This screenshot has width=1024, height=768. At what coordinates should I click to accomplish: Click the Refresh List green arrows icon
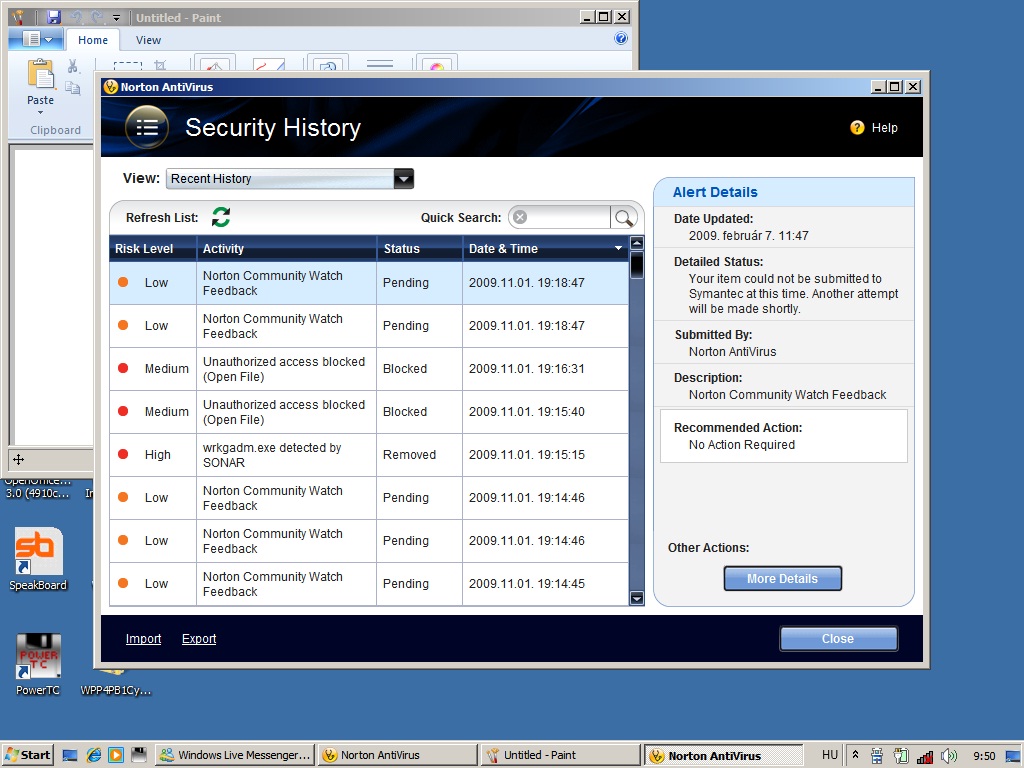click(221, 217)
